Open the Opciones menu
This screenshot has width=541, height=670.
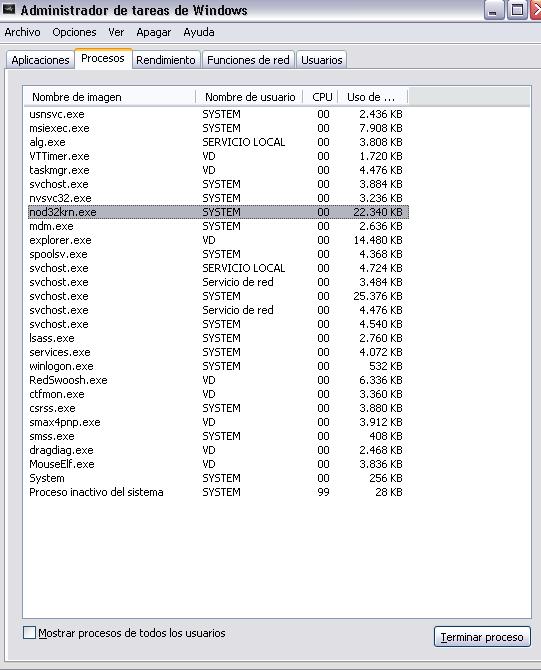tap(74, 32)
